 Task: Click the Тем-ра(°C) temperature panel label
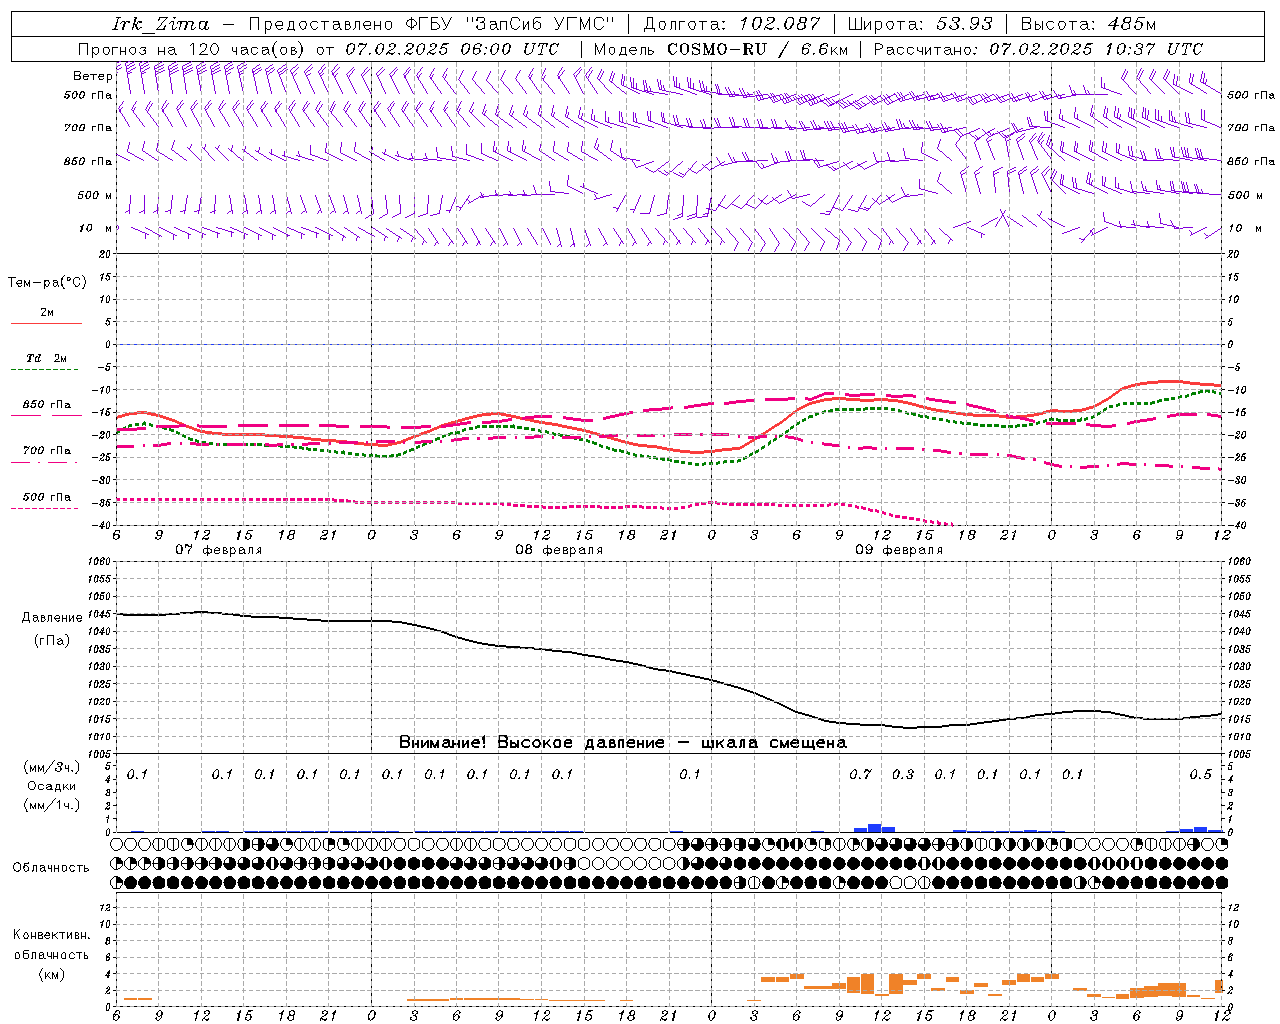47,283
